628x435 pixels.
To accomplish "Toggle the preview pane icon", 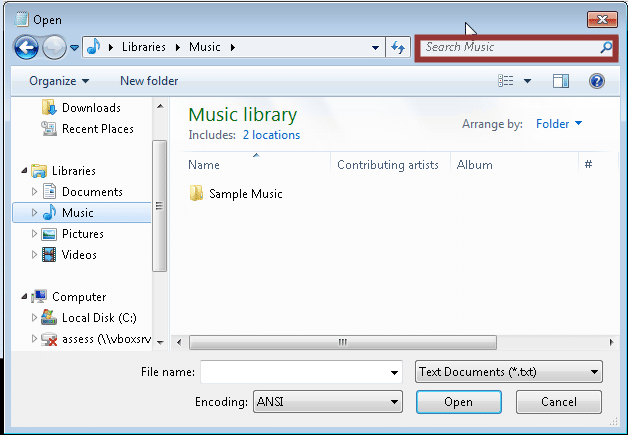I will pos(560,81).
